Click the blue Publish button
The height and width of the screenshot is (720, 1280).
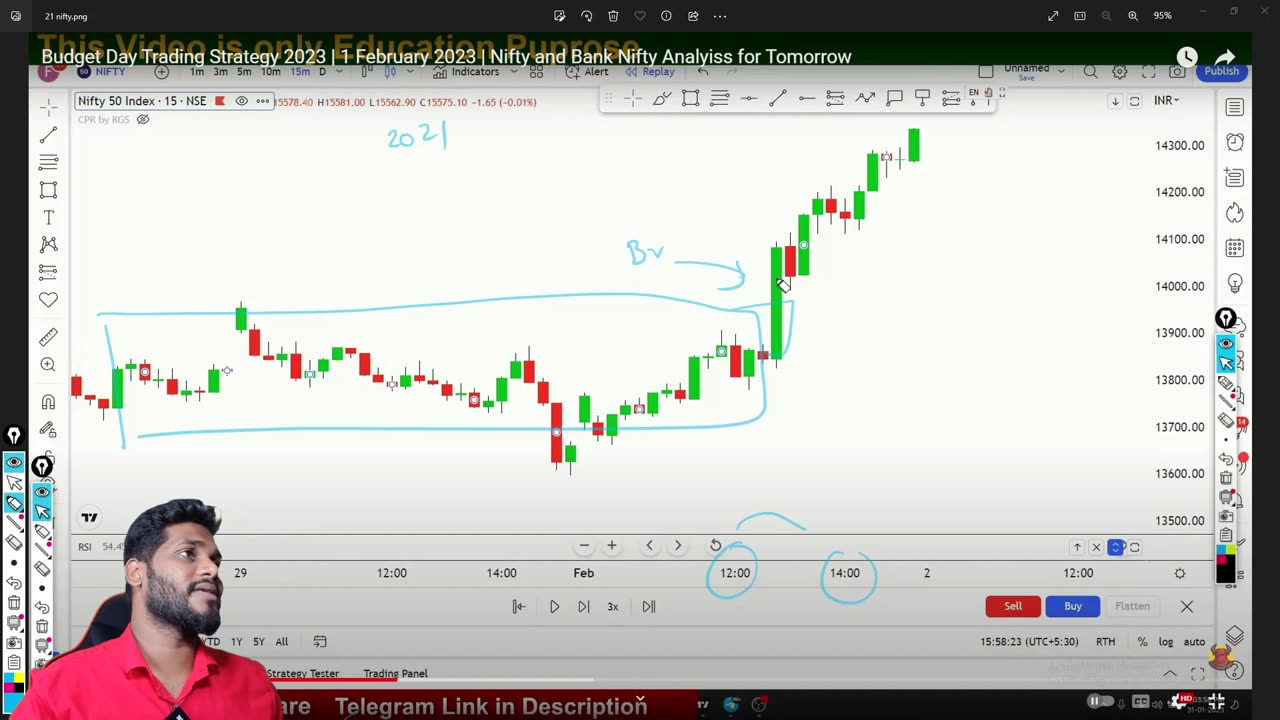point(1221,71)
